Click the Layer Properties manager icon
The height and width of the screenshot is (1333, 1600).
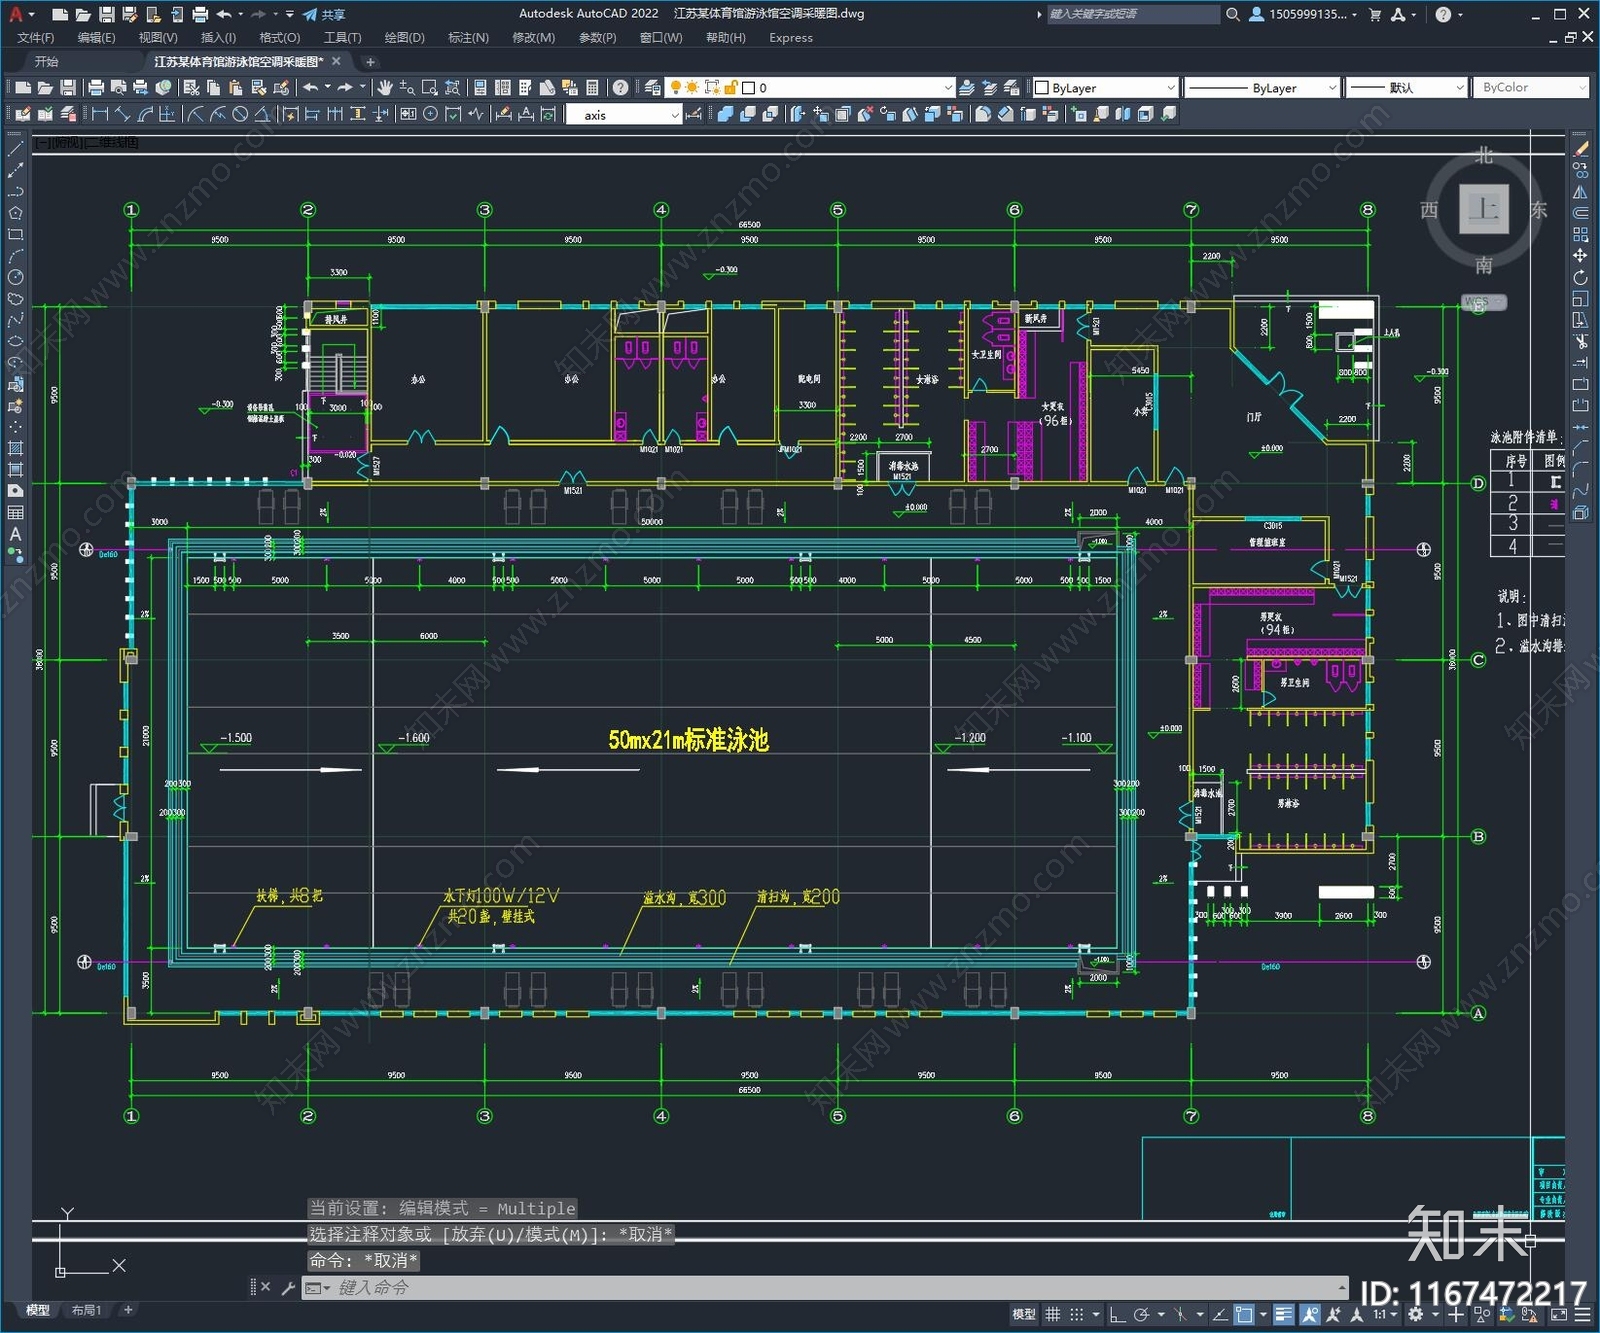(x=652, y=88)
